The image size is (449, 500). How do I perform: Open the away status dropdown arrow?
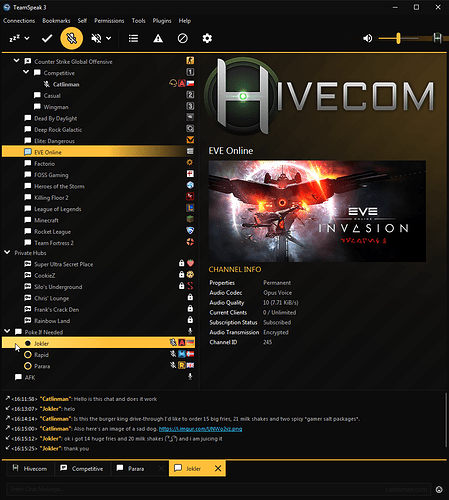[x=27, y=38]
